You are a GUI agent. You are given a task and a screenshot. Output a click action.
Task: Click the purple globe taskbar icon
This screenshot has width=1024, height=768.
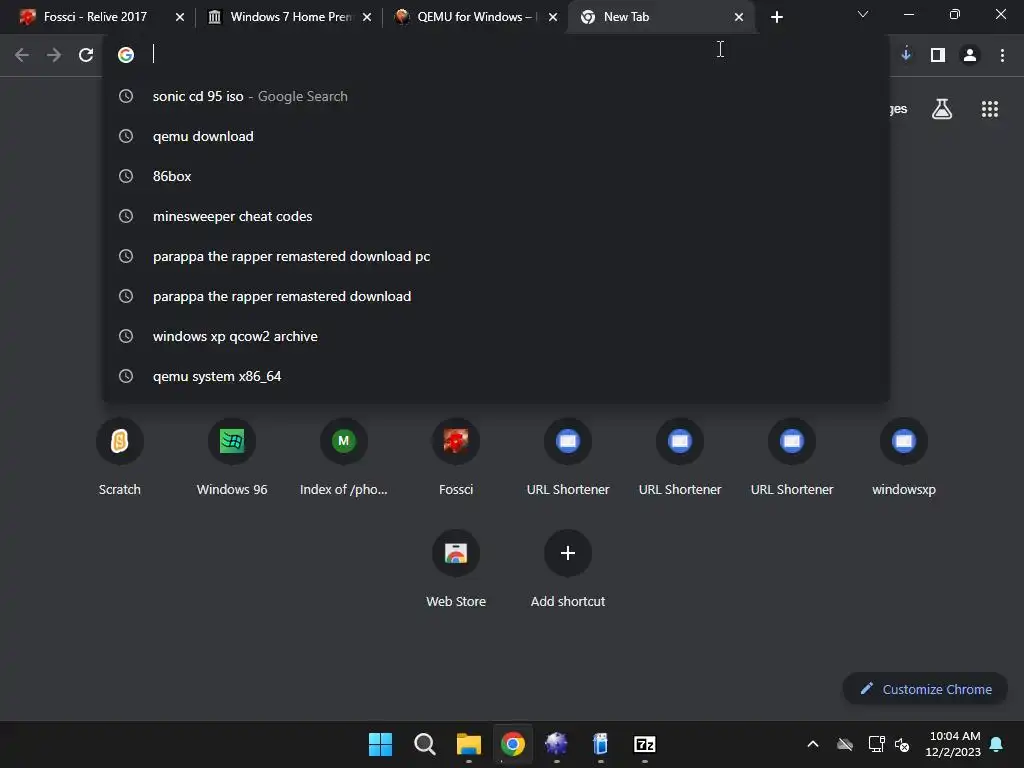556,744
